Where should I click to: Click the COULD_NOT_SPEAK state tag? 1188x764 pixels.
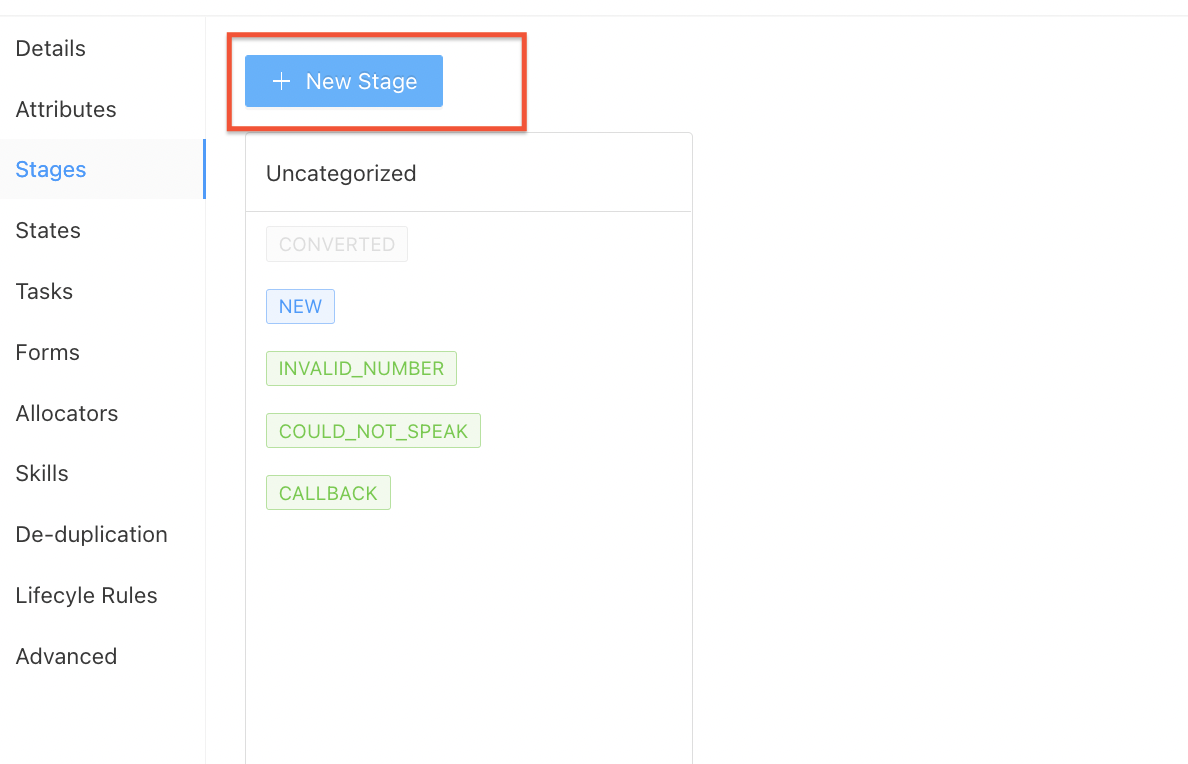[x=373, y=431]
